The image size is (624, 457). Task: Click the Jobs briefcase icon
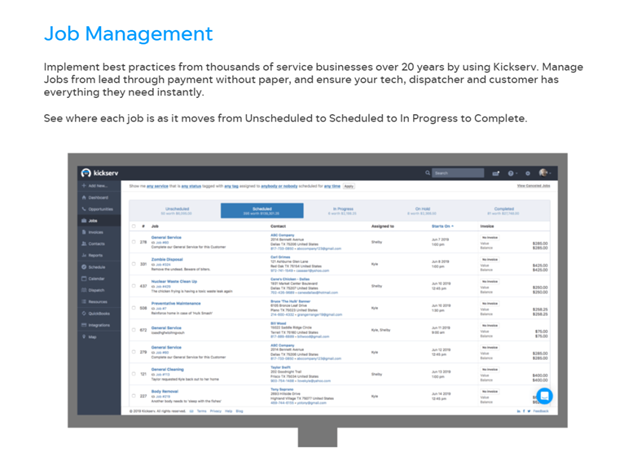(84, 221)
